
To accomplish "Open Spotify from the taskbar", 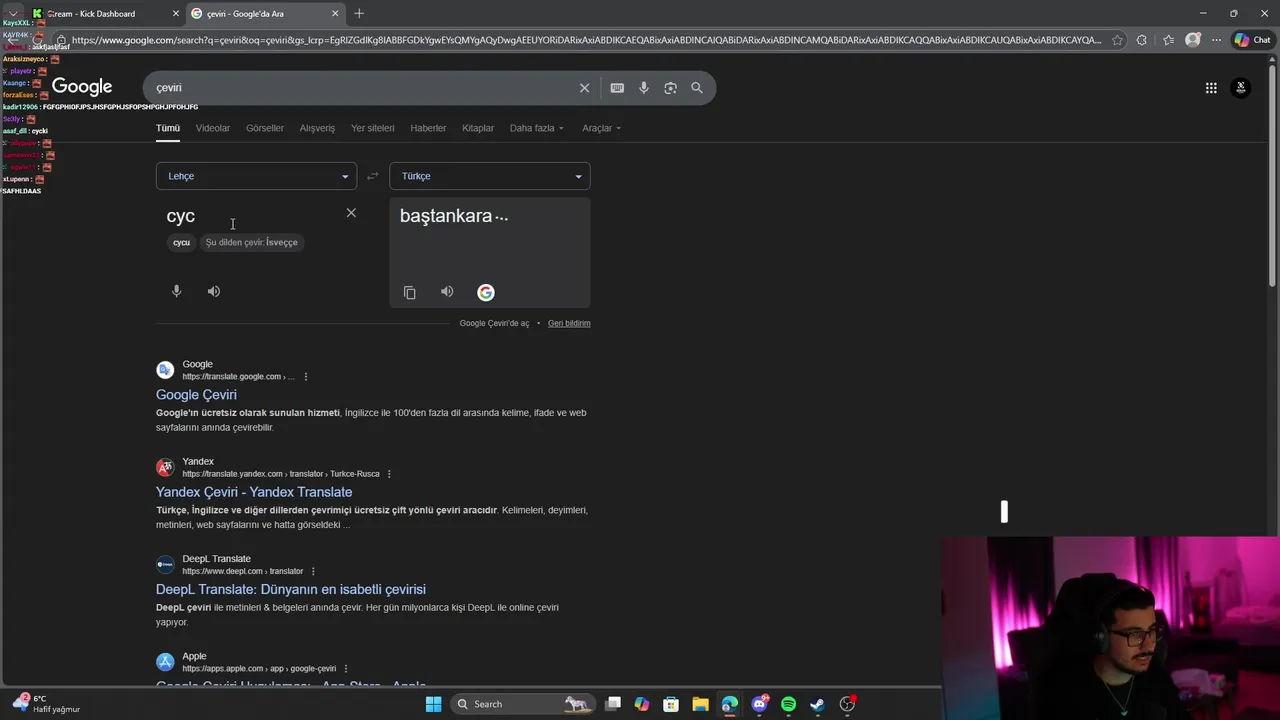I will coord(789,704).
